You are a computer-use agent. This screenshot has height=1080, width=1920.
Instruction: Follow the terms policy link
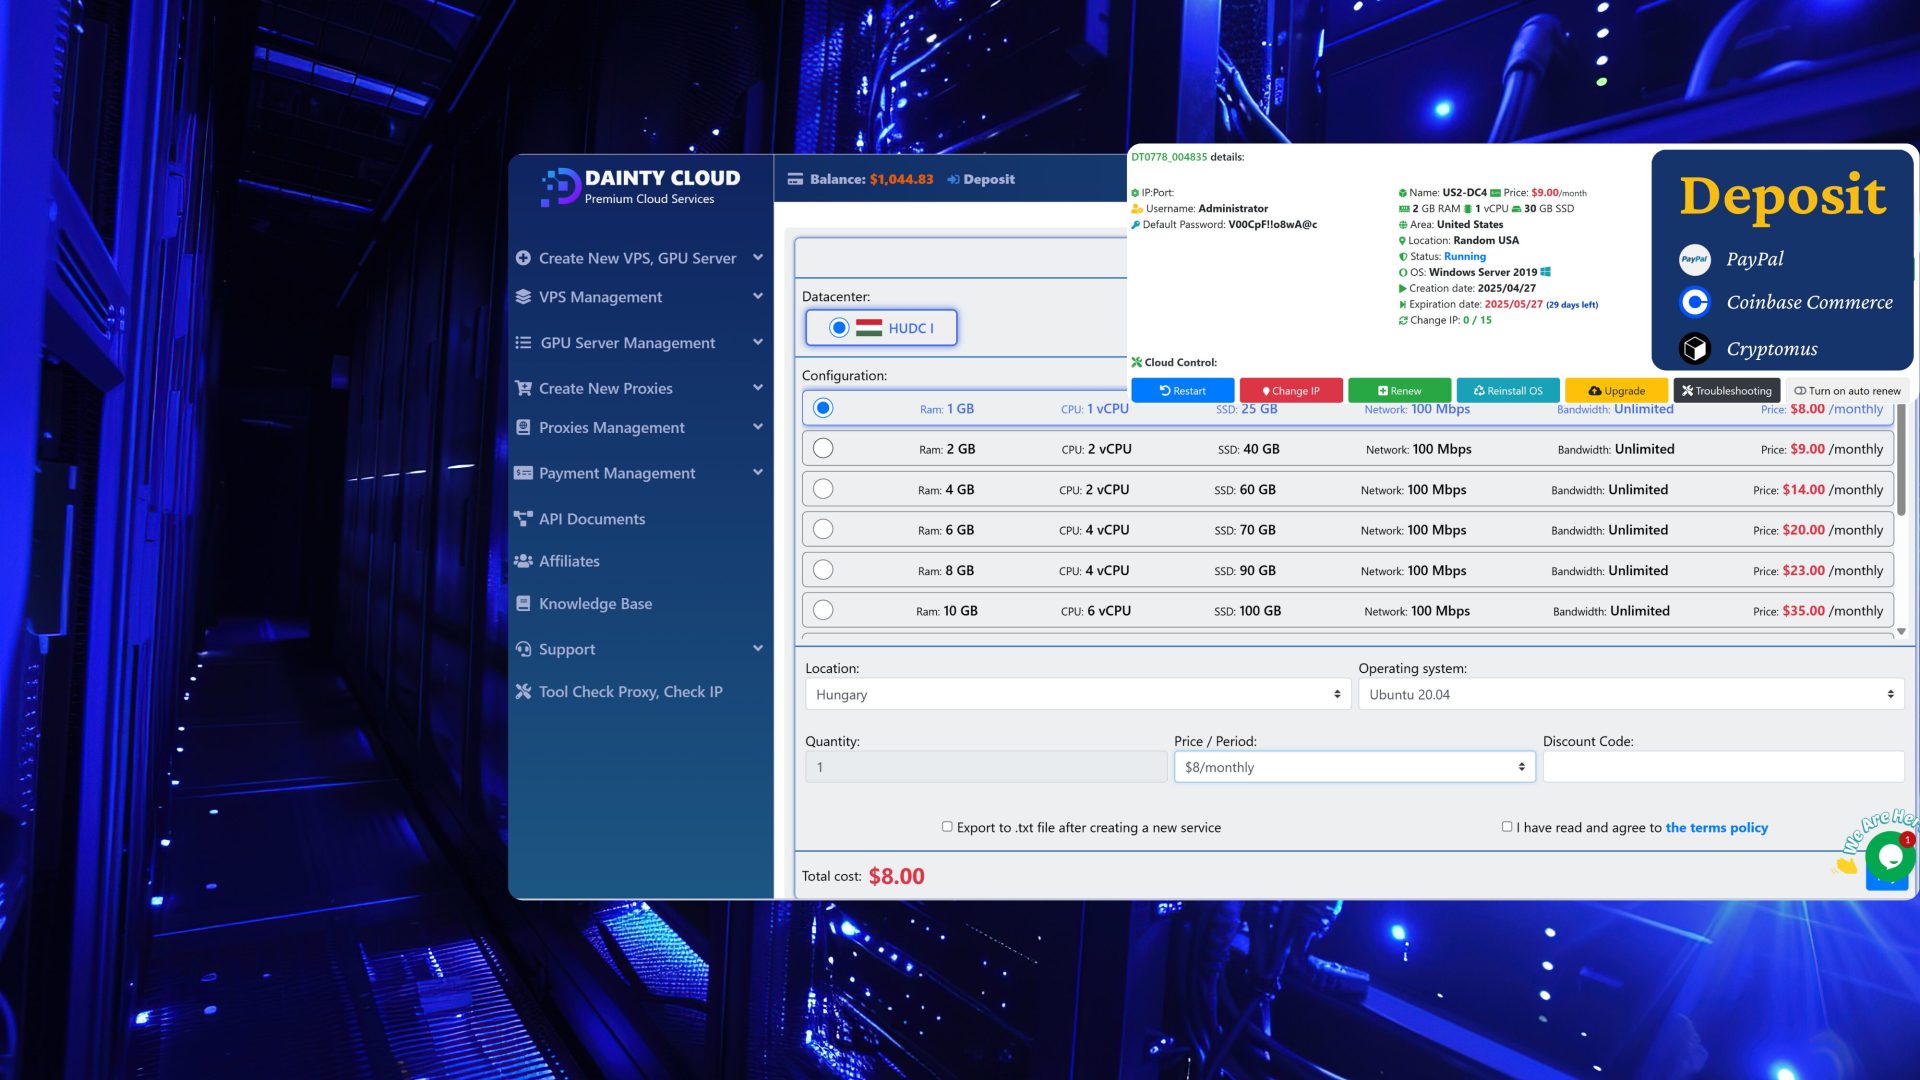click(x=1716, y=827)
